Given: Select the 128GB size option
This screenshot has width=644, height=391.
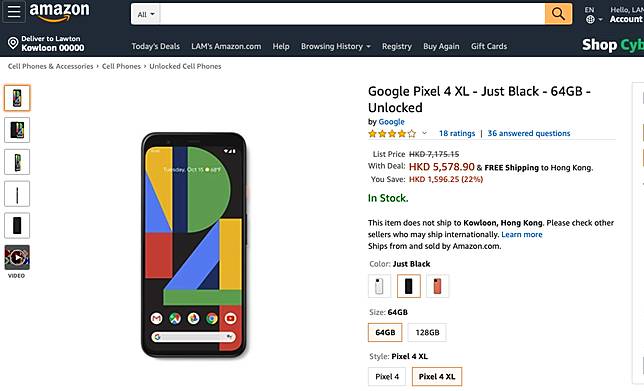Looking at the screenshot, I should click(x=427, y=332).
